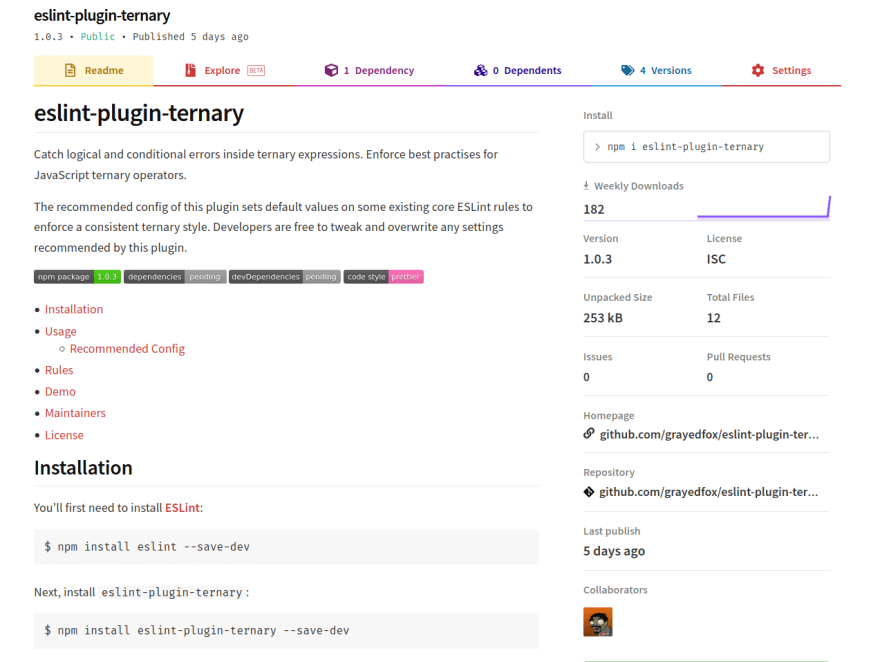
Task: Open the Repository github.com/grayedfox link
Action: [709, 492]
